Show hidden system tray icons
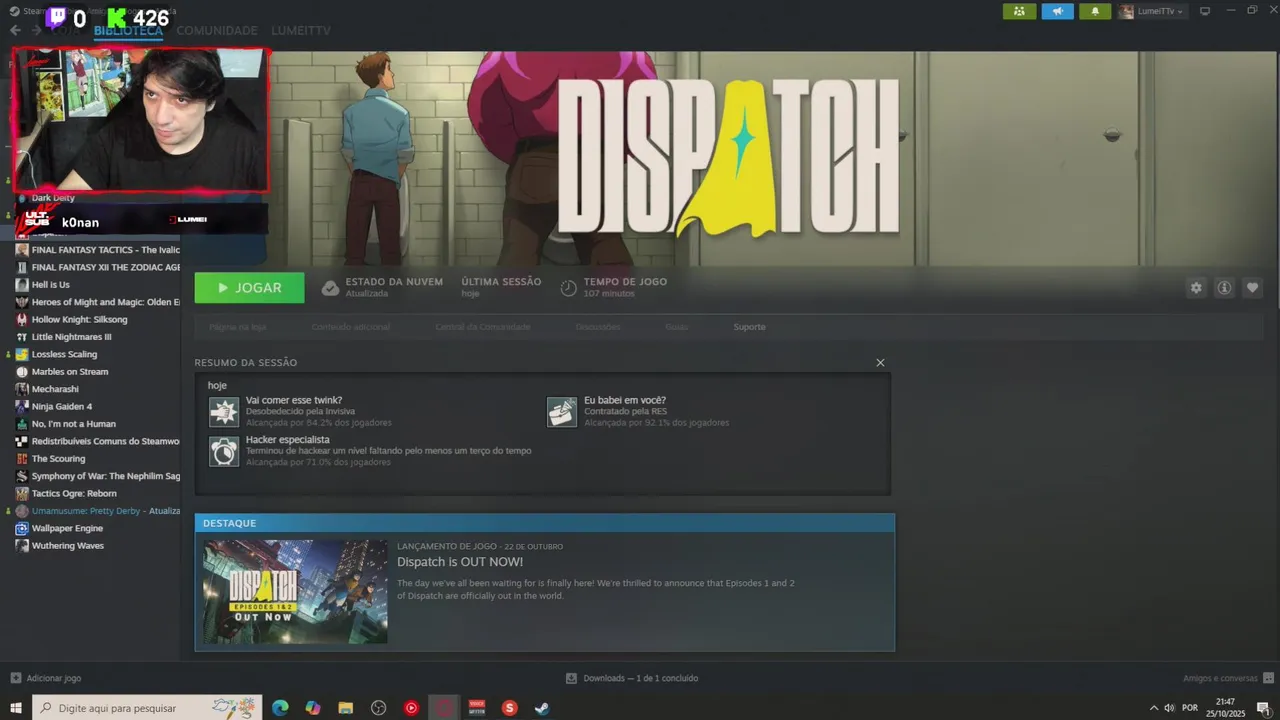1280x720 pixels. pos(1154,708)
